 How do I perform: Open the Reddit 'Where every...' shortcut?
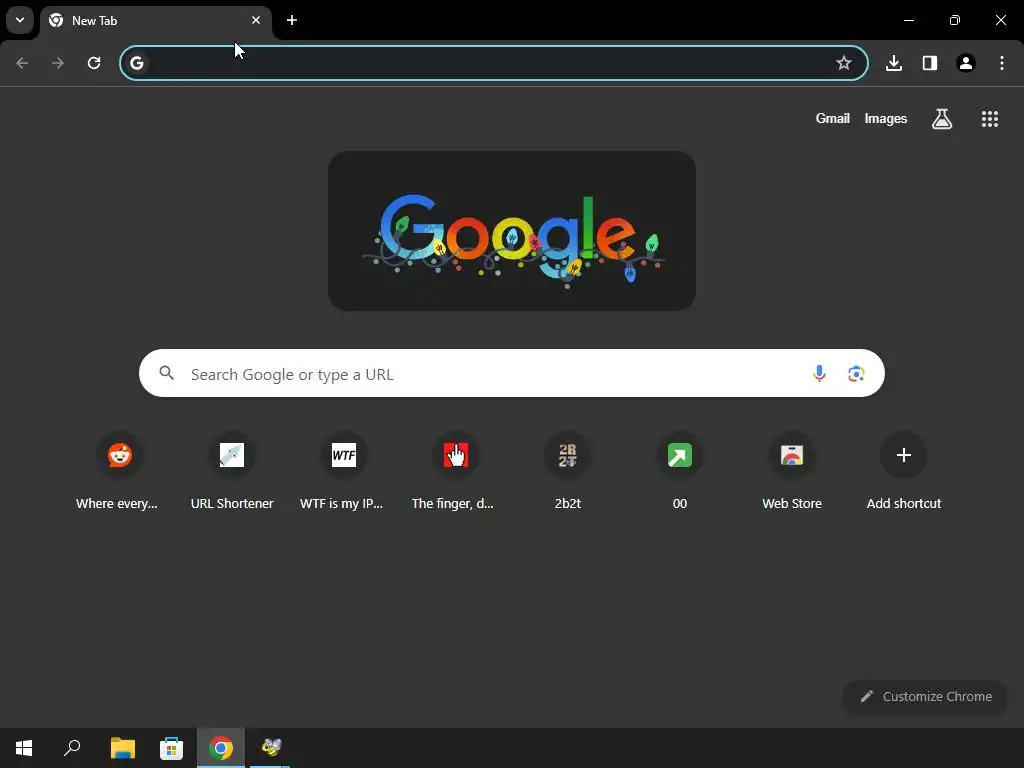(120, 472)
